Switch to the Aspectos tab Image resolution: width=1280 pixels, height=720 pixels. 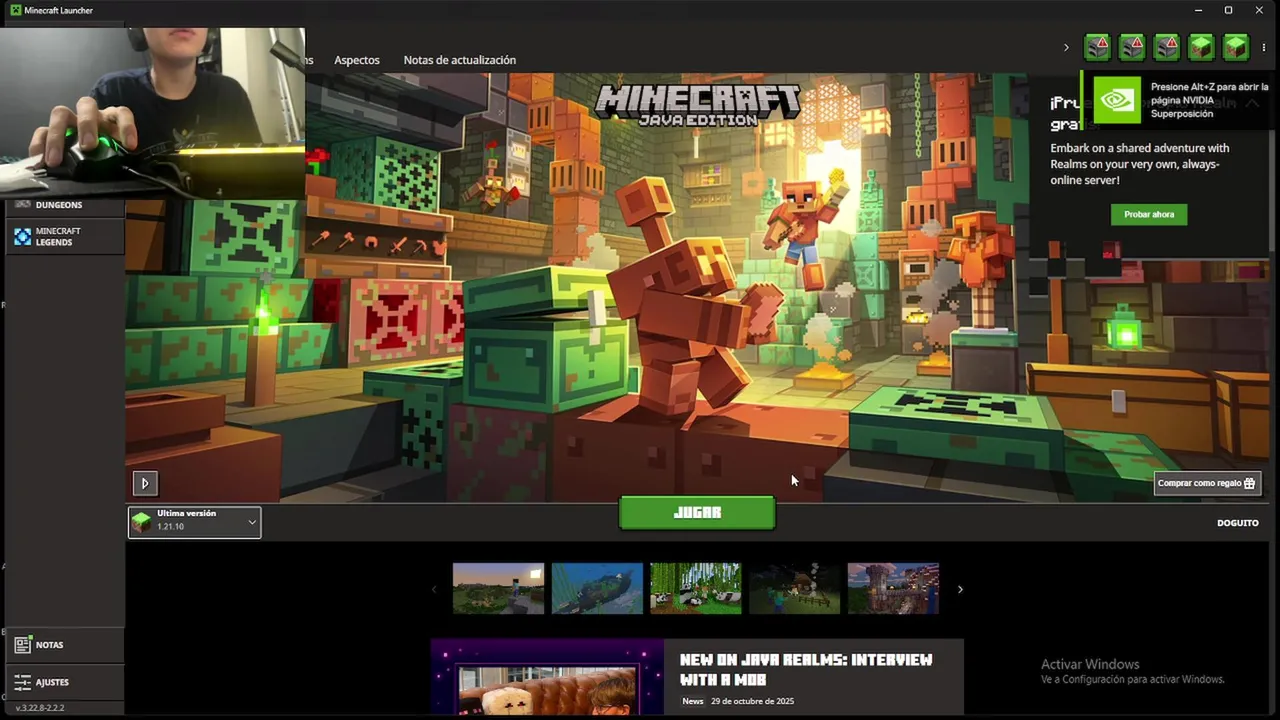coord(357,60)
